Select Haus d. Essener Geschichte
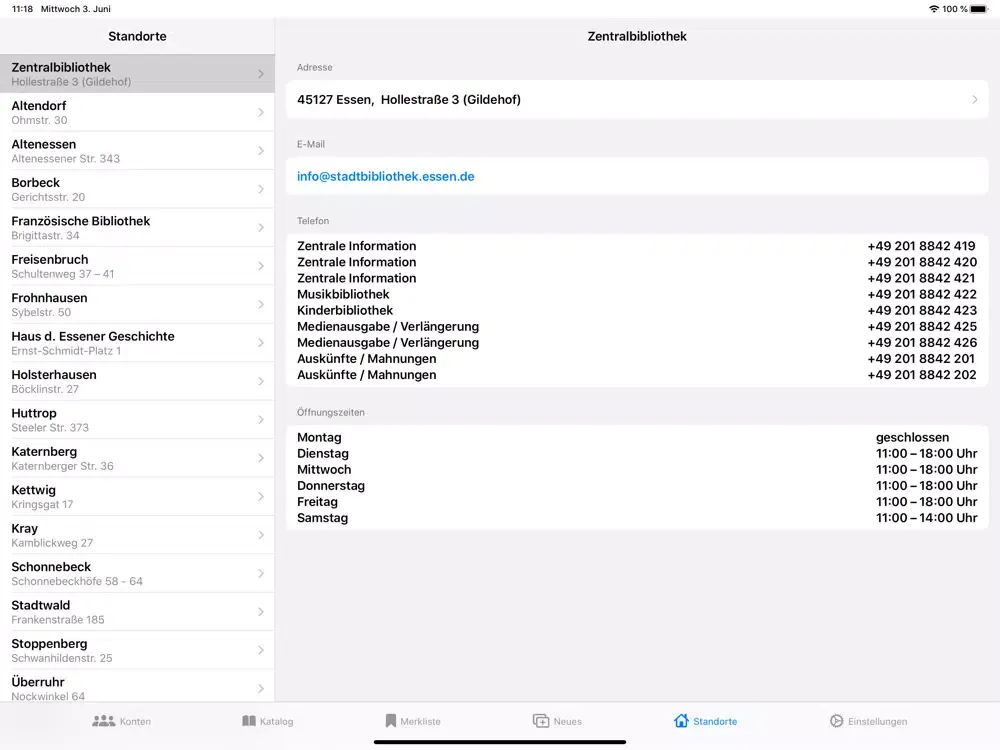This screenshot has height=750, width=1000. tap(137, 343)
